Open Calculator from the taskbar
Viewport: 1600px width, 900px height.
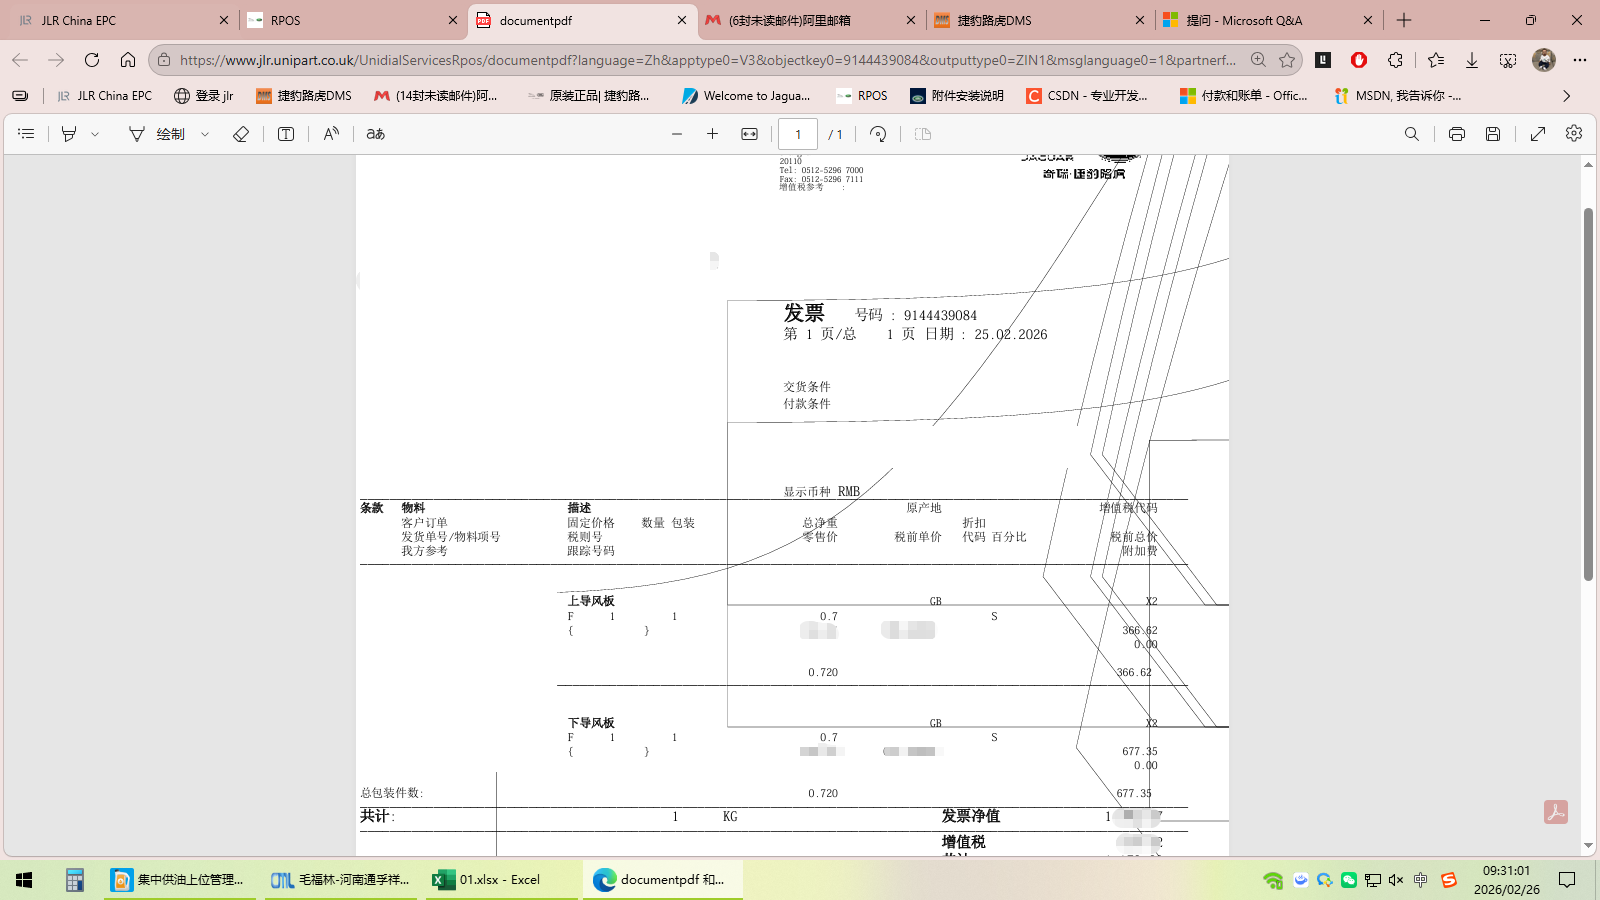[74, 880]
